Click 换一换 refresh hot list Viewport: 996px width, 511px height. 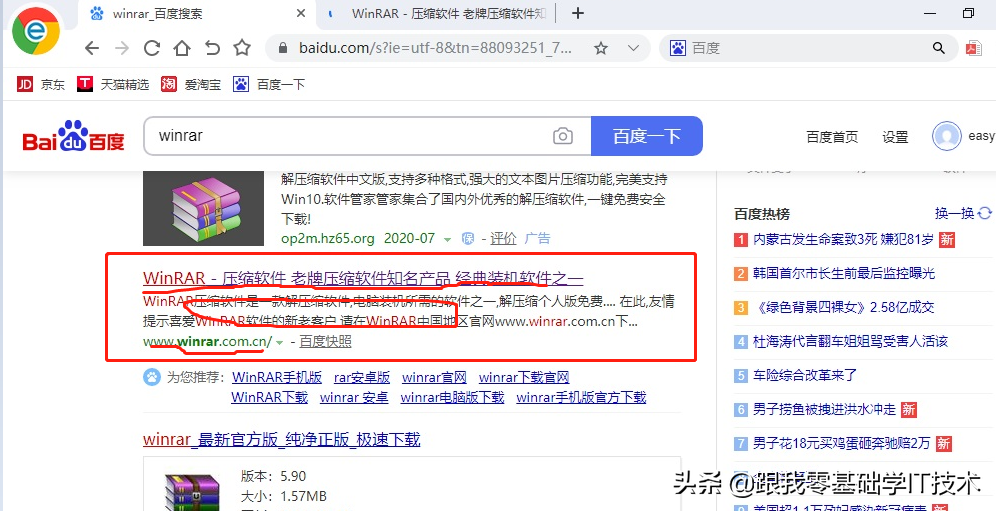tap(962, 213)
